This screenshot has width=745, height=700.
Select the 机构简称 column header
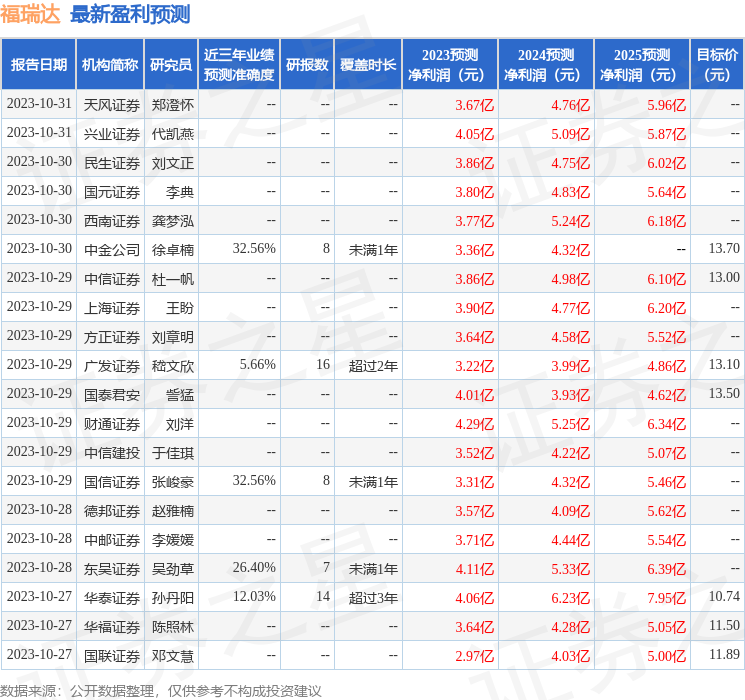click(110, 65)
